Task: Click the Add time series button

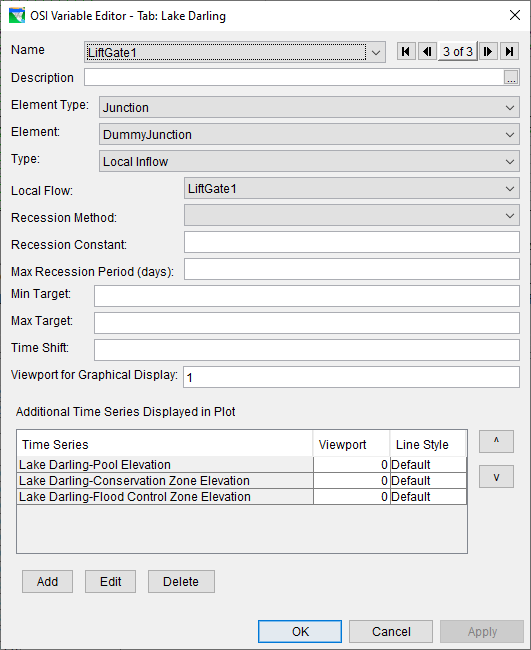Action: coord(47,582)
